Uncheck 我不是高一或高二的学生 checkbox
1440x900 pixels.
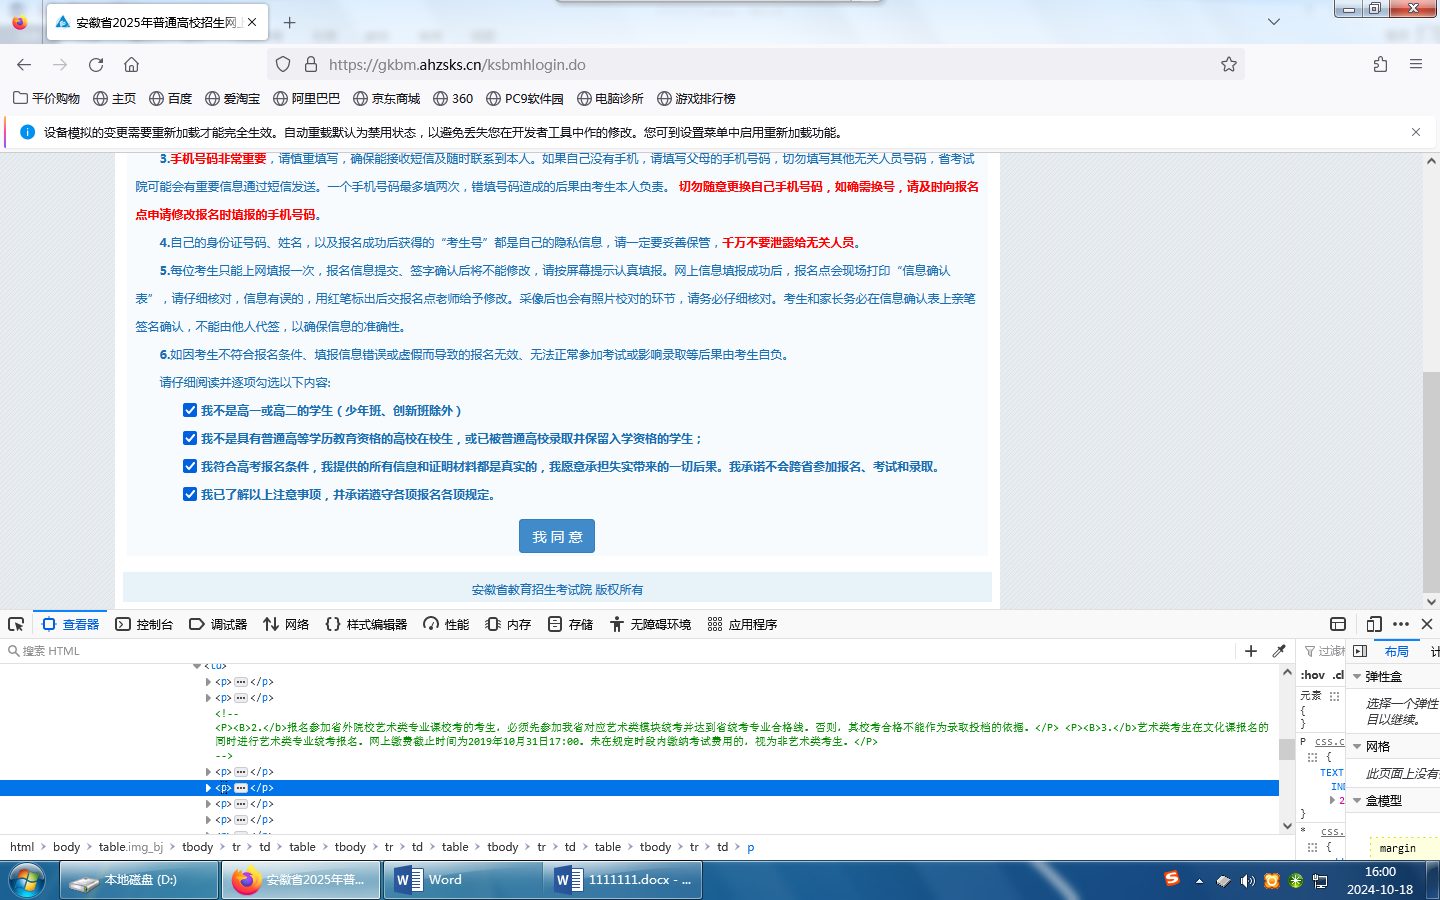tap(190, 410)
